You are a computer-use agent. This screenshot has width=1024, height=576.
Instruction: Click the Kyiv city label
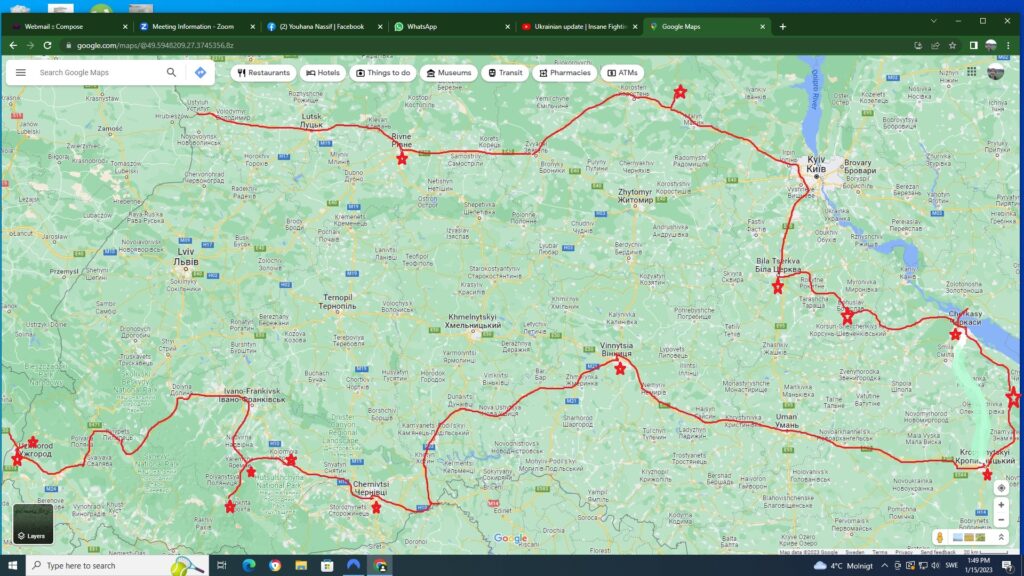(x=816, y=164)
